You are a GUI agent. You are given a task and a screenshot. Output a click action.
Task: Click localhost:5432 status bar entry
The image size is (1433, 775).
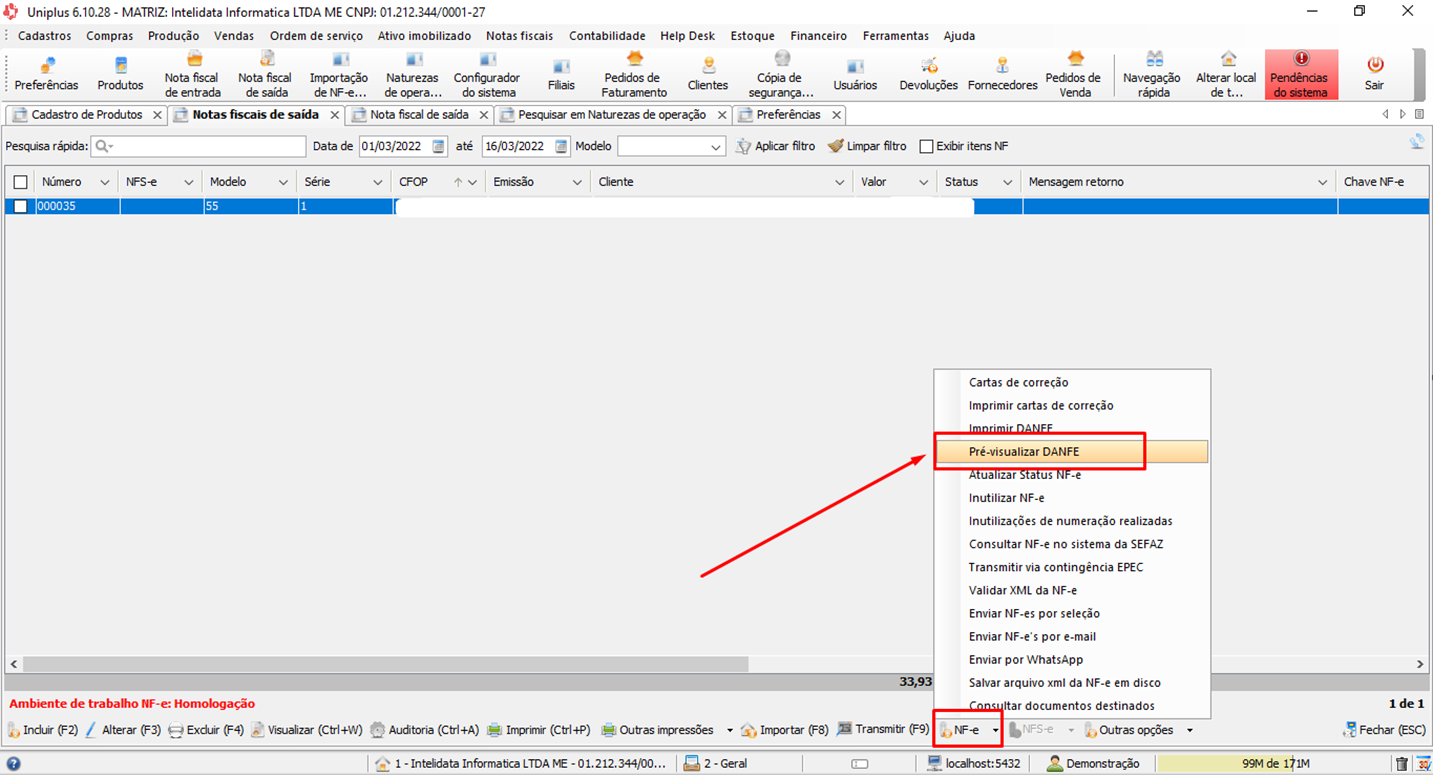pyautogui.click(x=975, y=764)
